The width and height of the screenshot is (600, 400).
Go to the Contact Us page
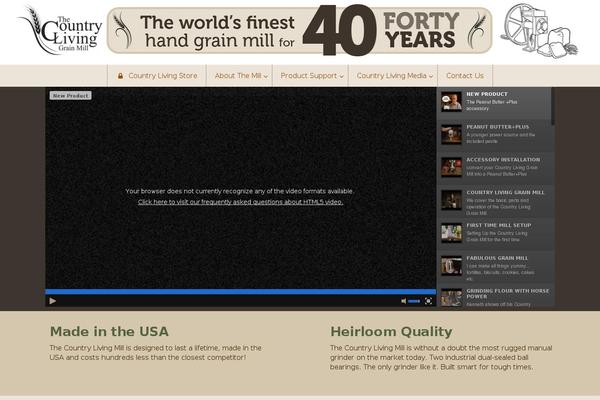pyautogui.click(x=465, y=76)
